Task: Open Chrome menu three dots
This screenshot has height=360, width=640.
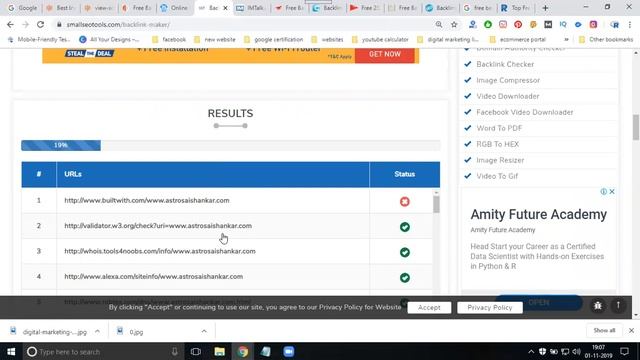Action: pos(631,24)
